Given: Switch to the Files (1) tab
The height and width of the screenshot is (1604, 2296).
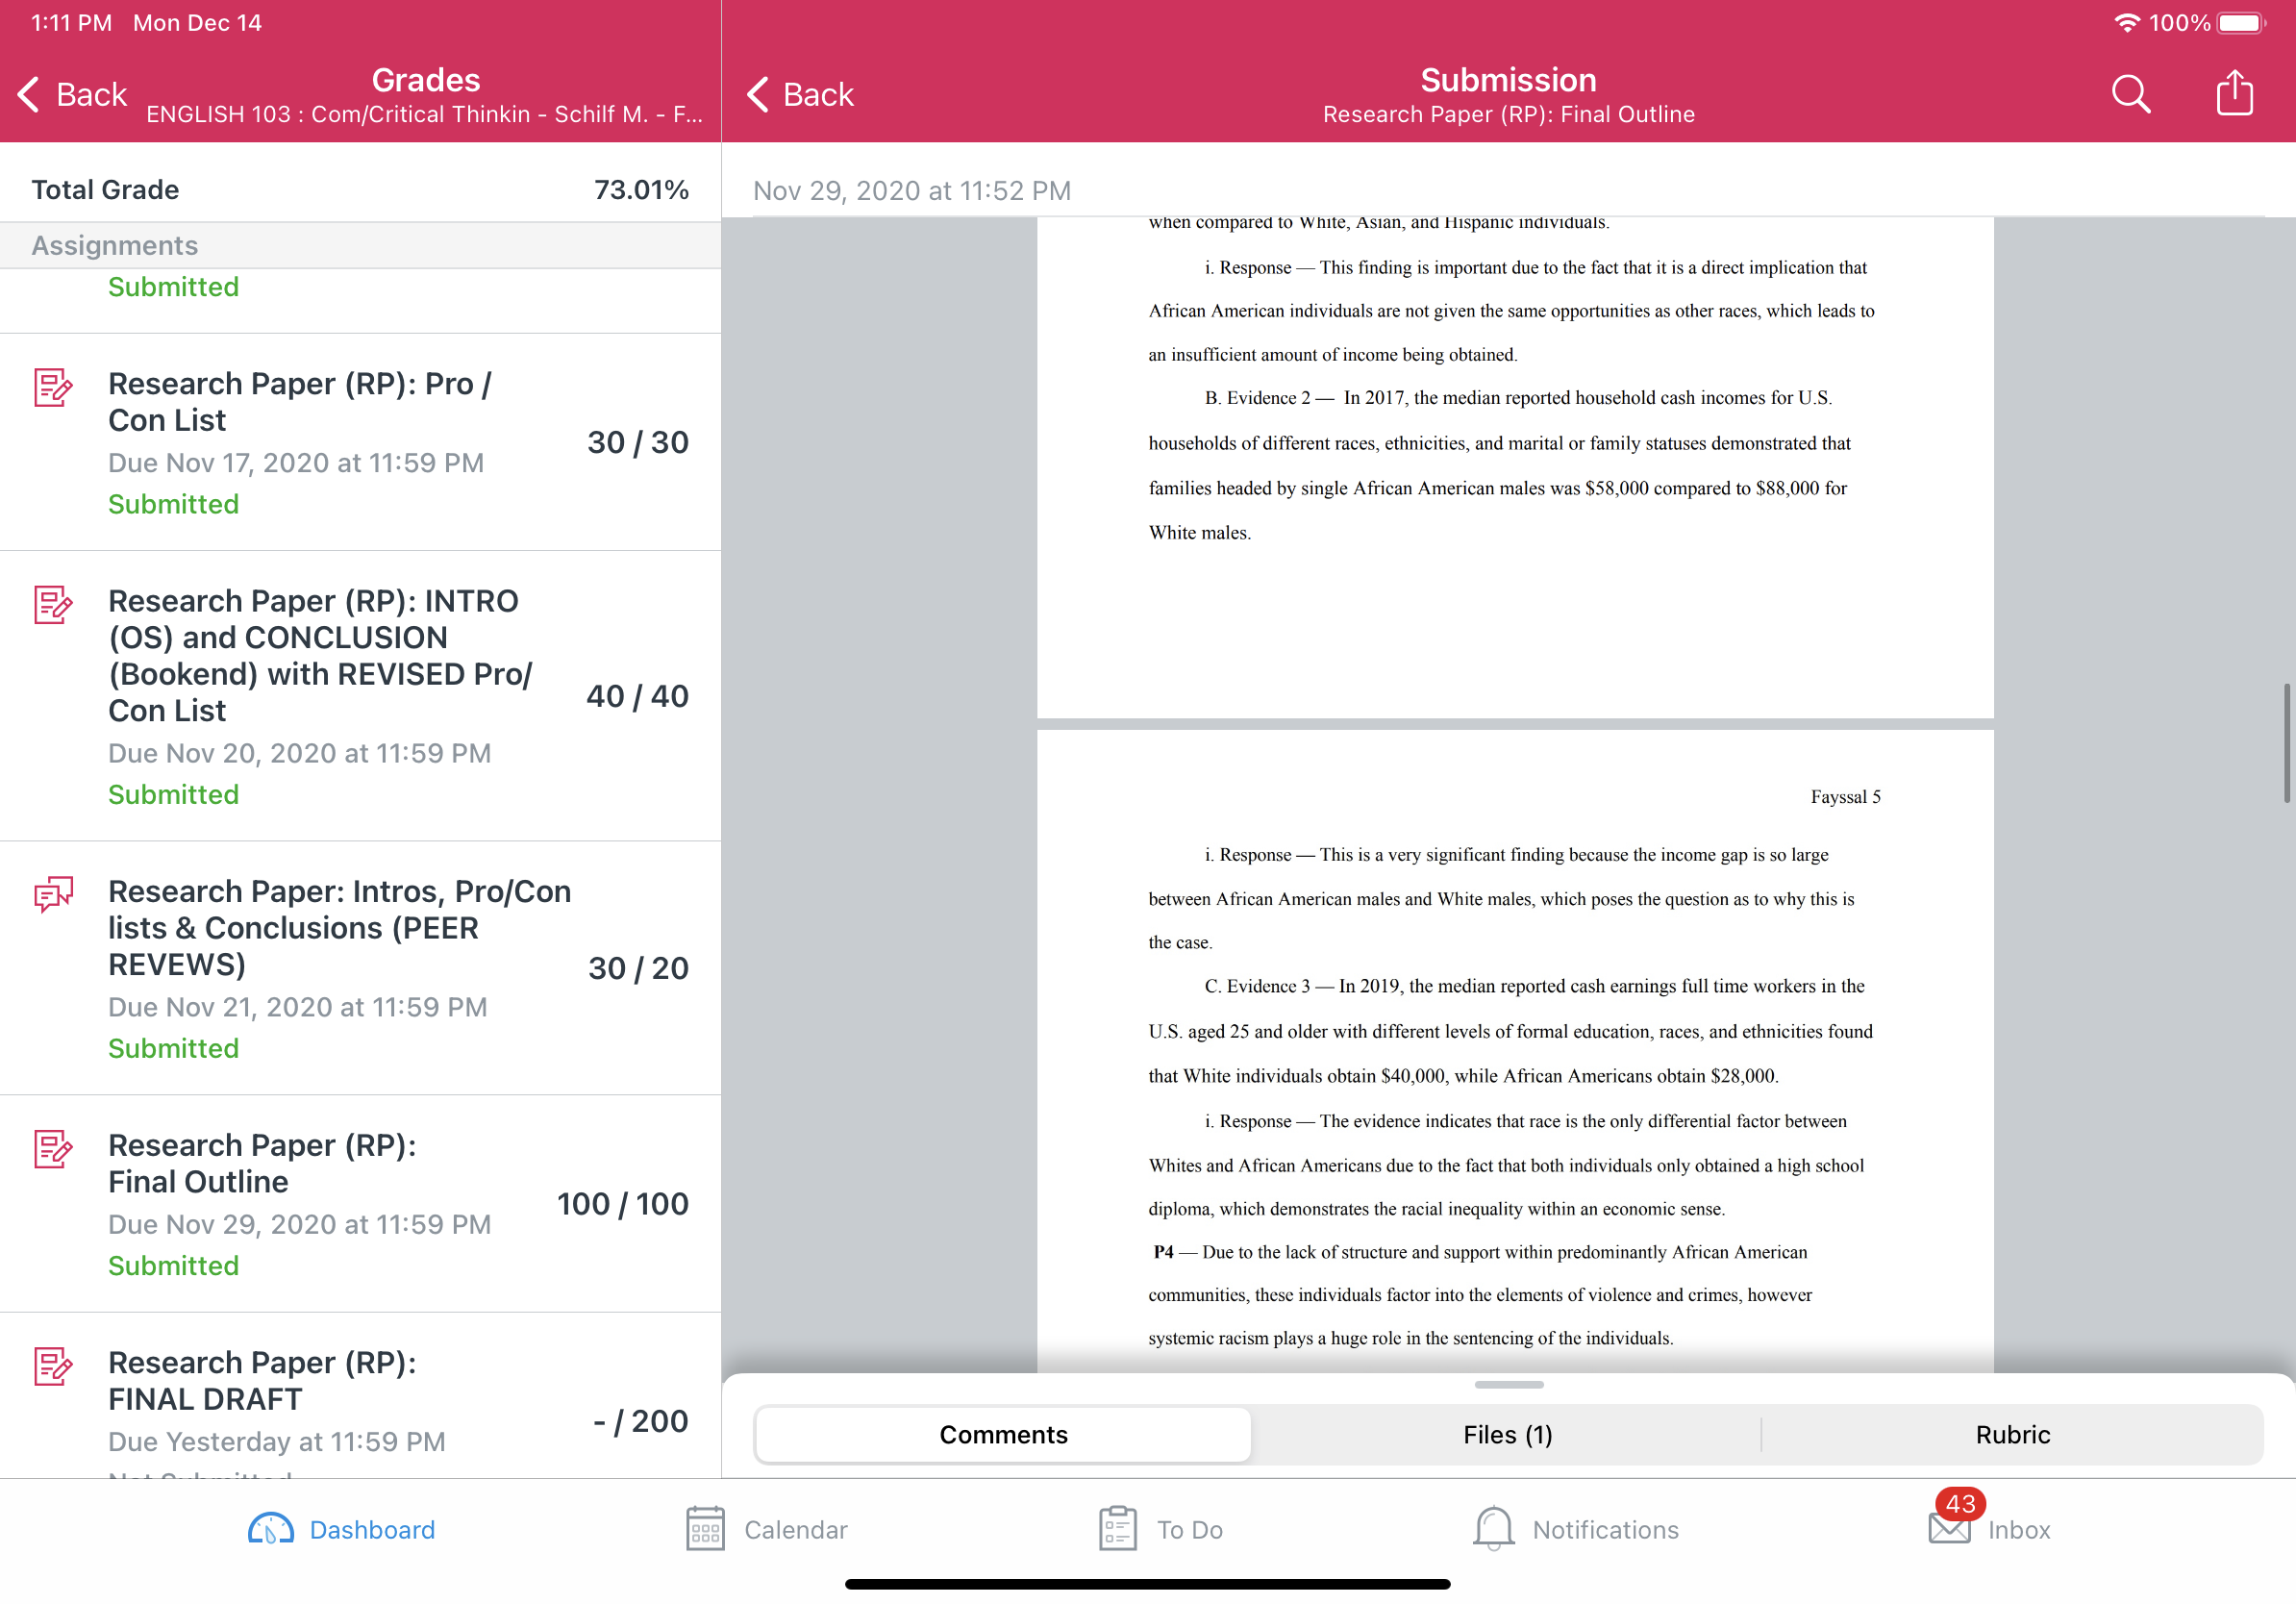Looking at the screenshot, I should 1507,1435.
